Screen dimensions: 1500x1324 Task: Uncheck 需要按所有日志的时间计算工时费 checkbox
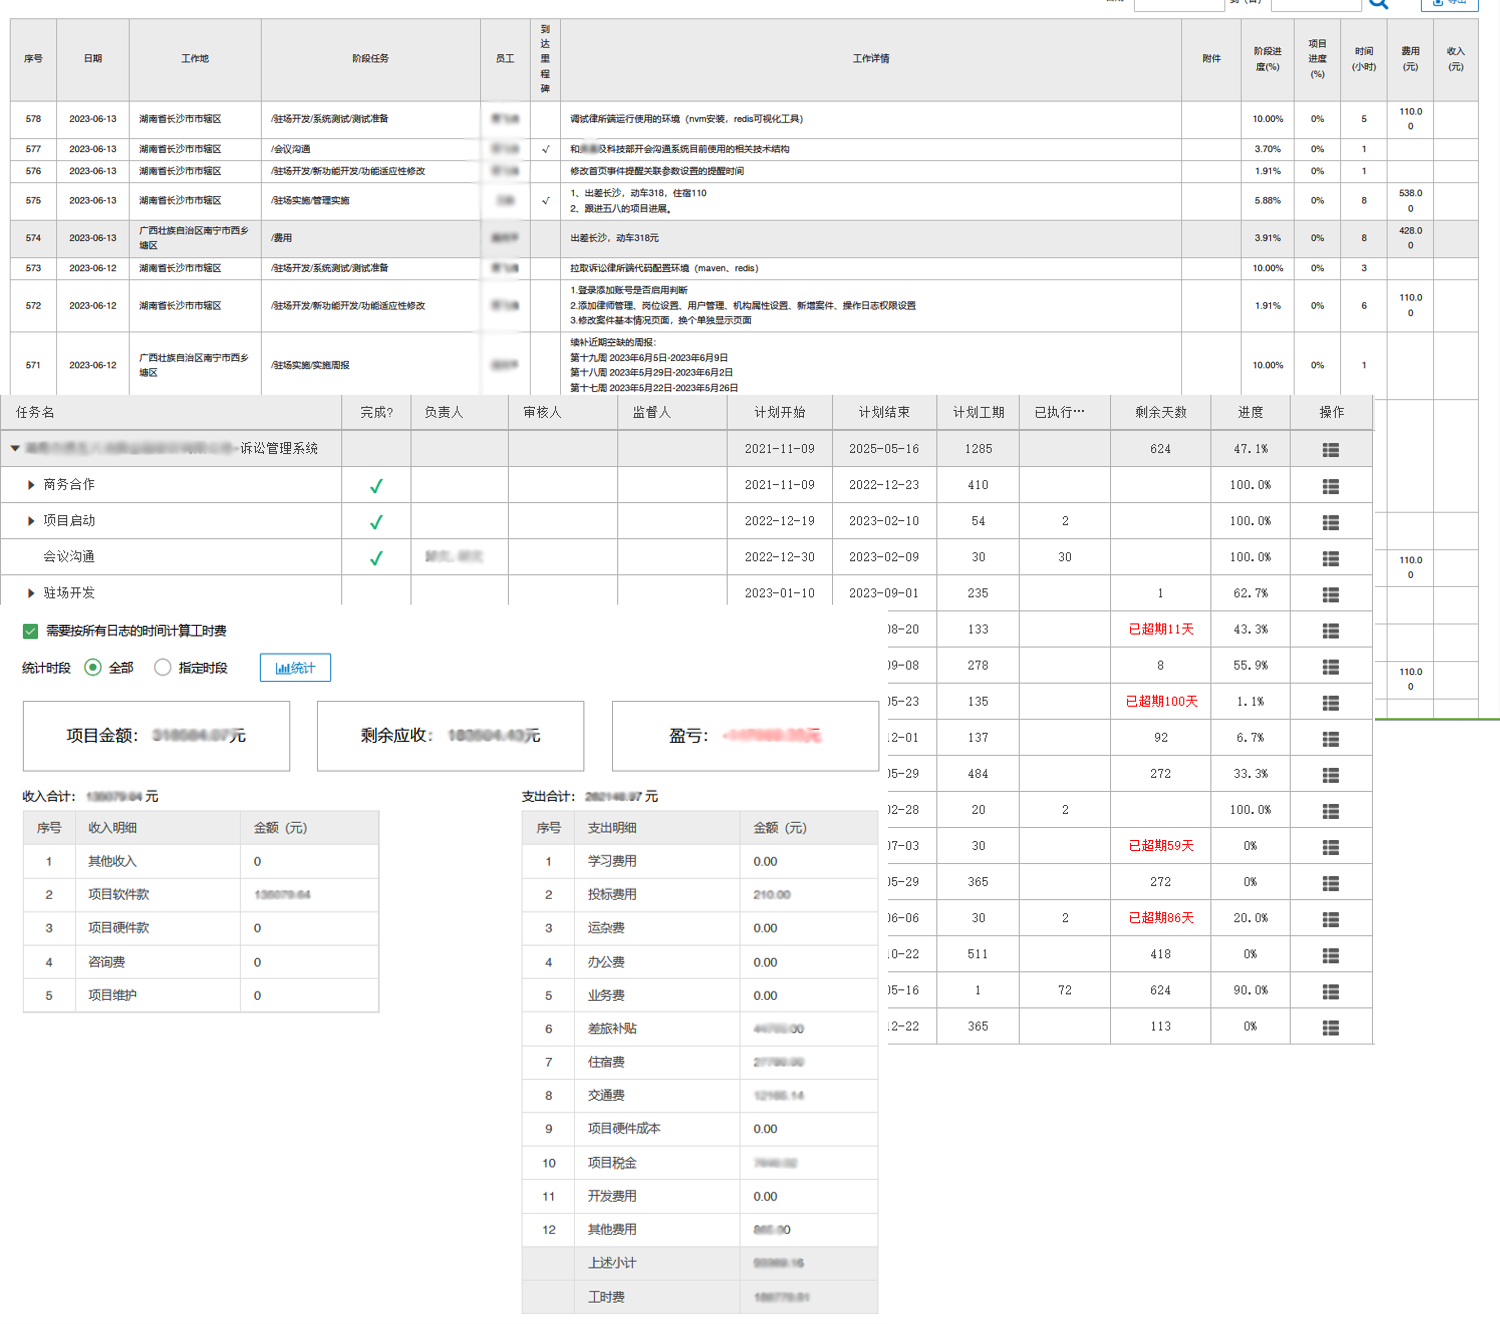point(30,631)
